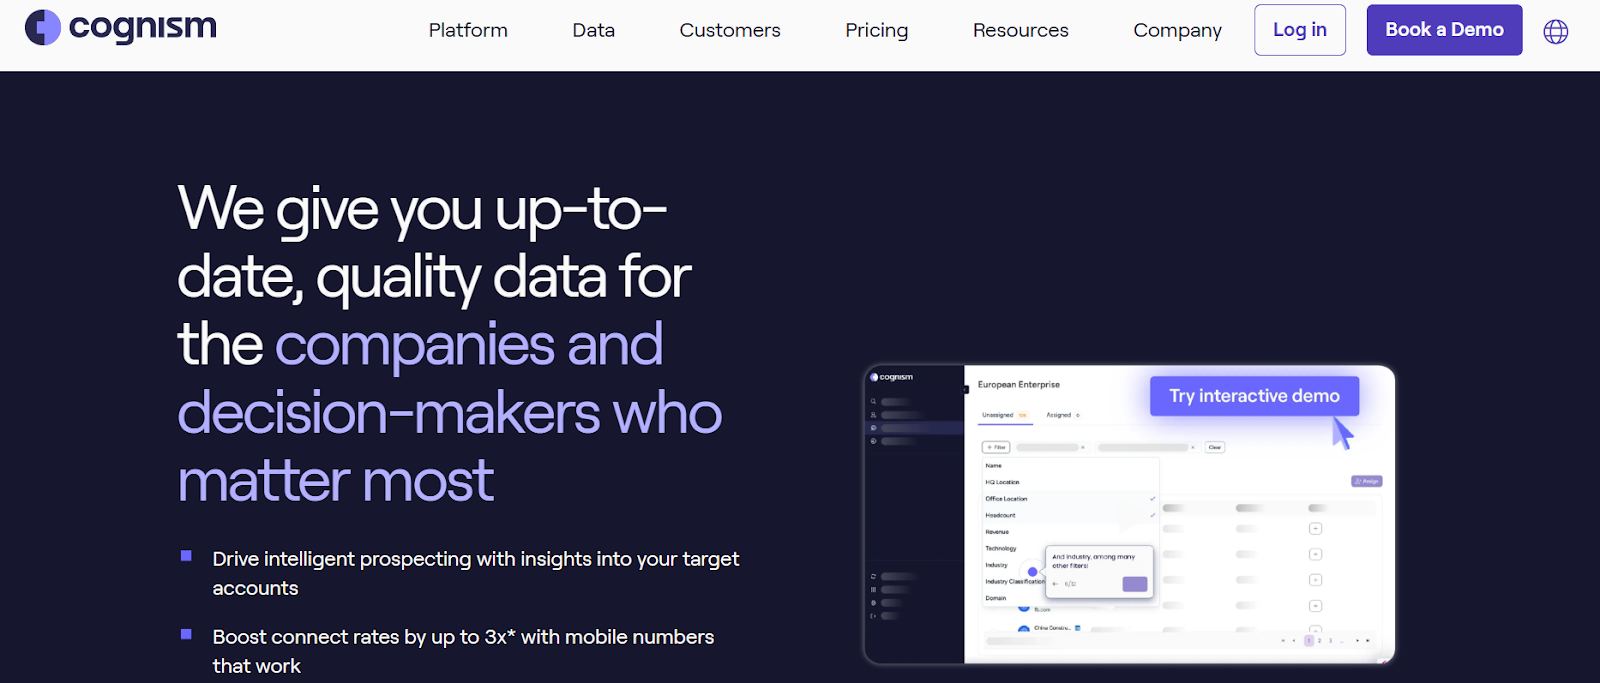Open the Resources menu
Screen dimensions: 1600x683
(1020, 30)
